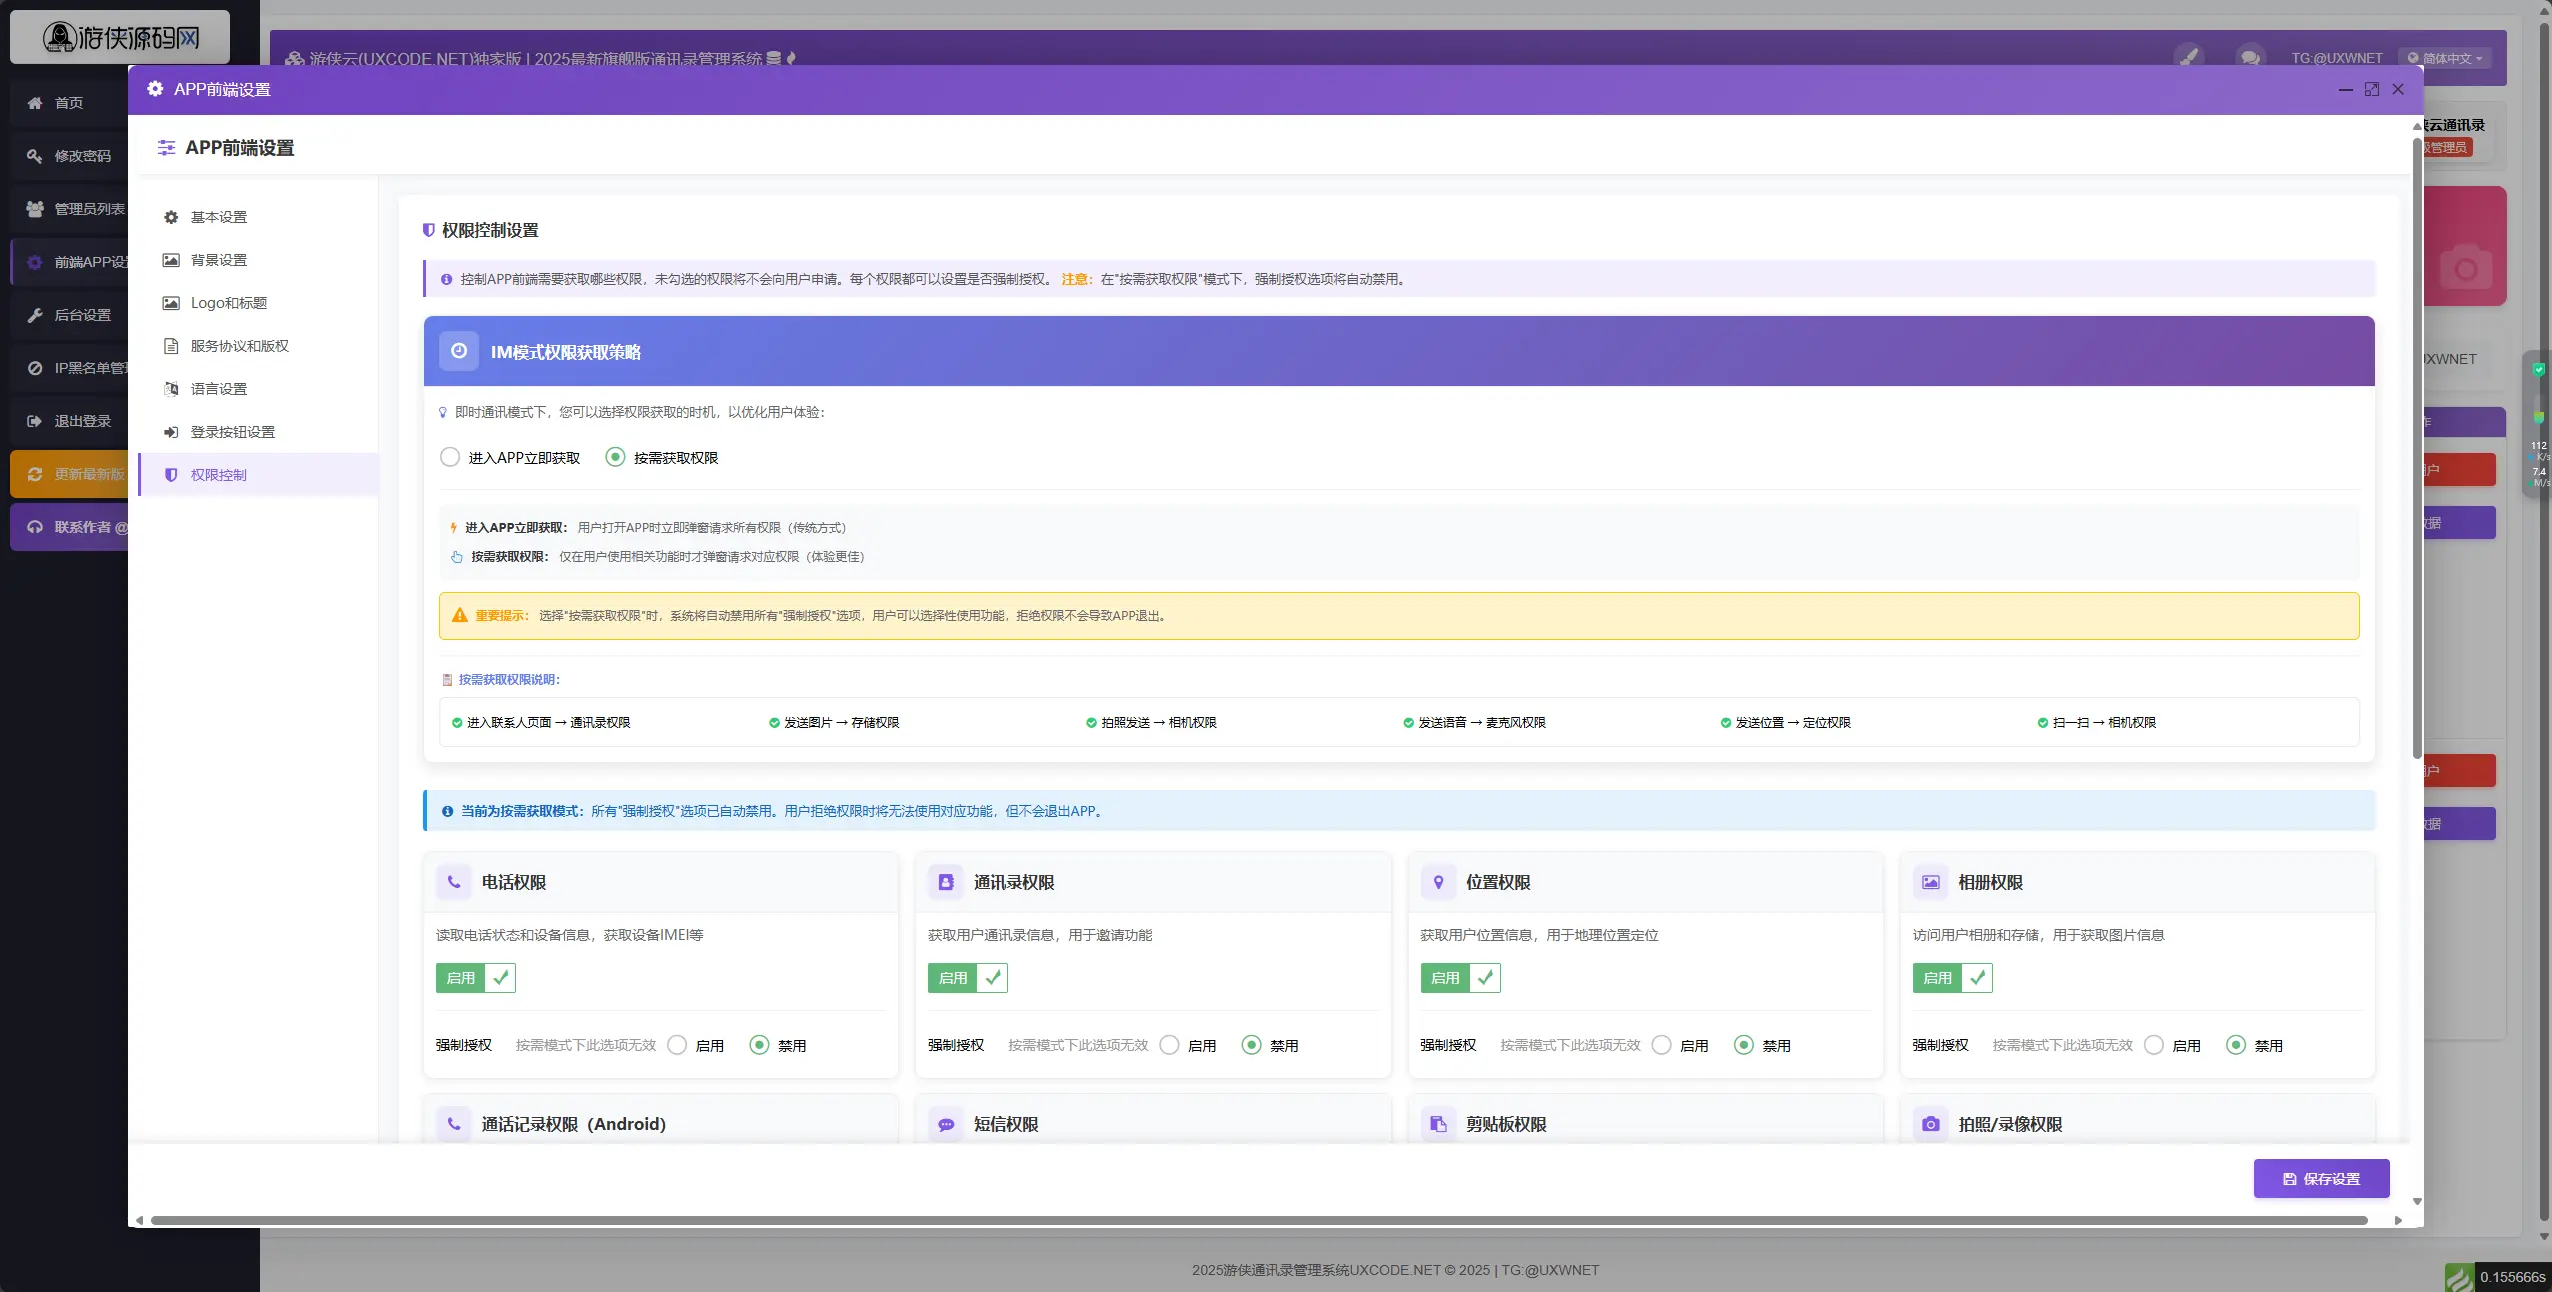Image resolution: width=2552 pixels, height=1292 pixels.
Task: Click the phone icon on the 电话权限 card
Action: click(453, 882)
